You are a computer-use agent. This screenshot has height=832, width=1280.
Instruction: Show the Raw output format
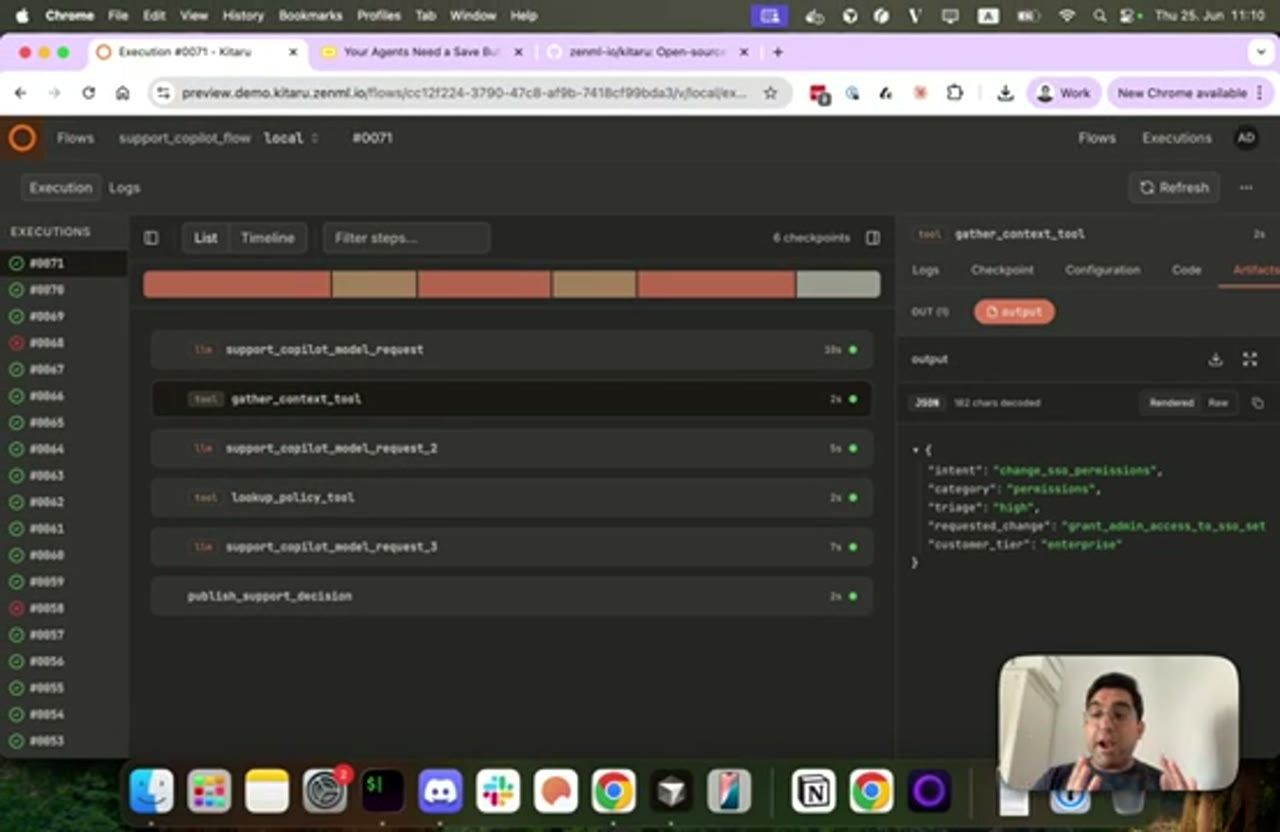tap(1218, 403)
